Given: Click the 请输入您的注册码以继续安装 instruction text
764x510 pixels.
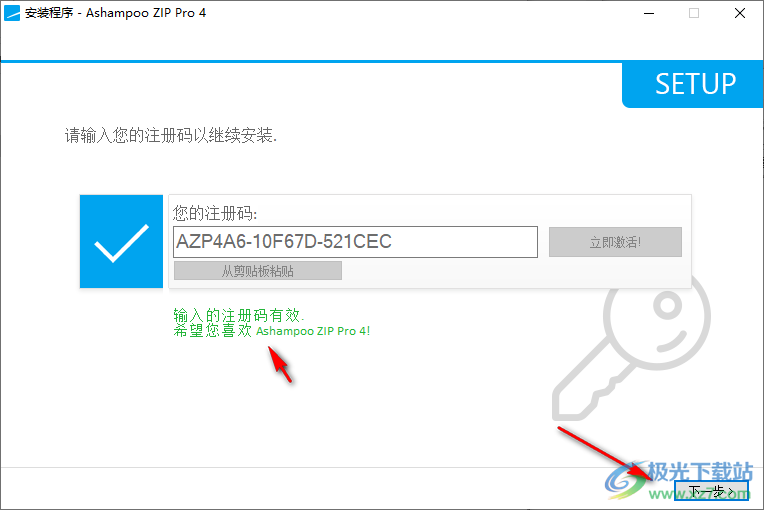Looking at the screenshot, I should tap(171, 135).
